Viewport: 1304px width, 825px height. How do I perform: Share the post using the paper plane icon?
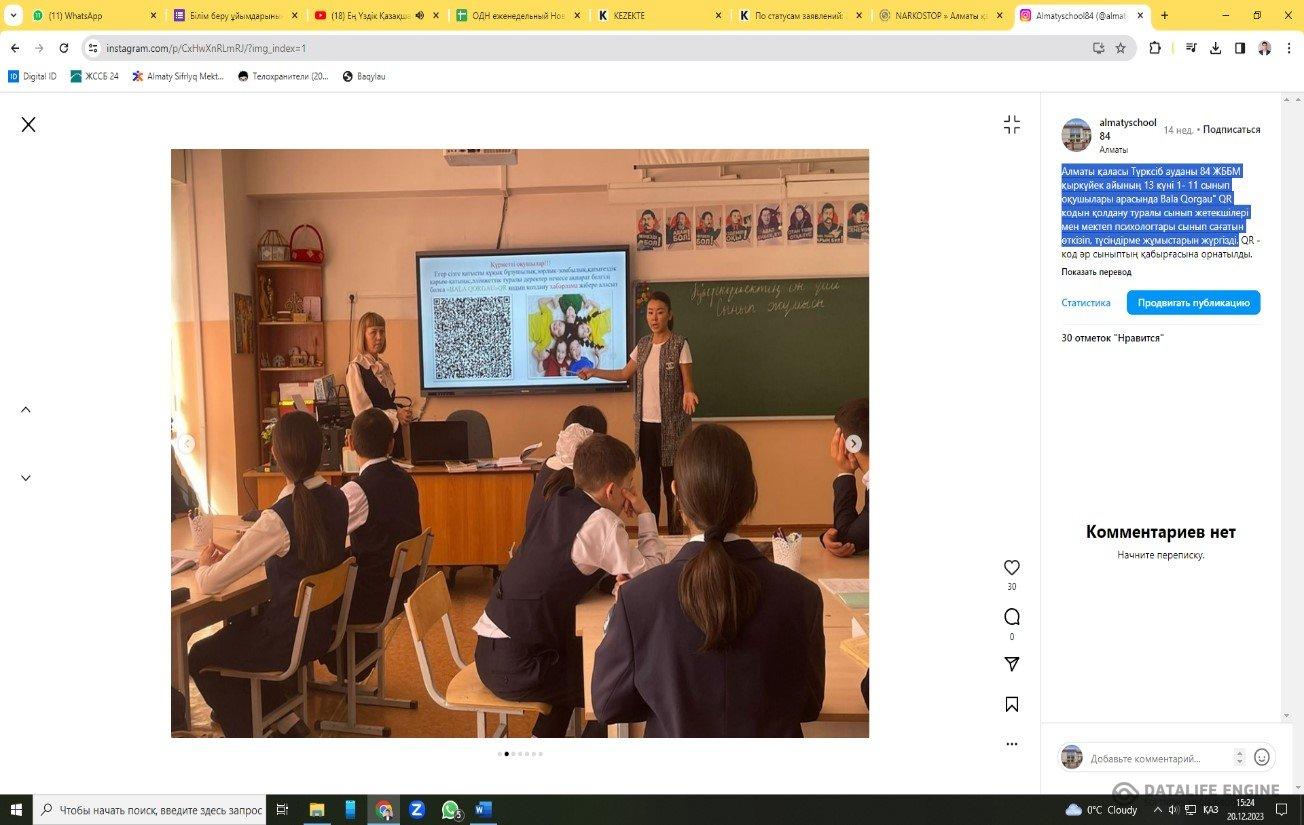[1011, 663]
